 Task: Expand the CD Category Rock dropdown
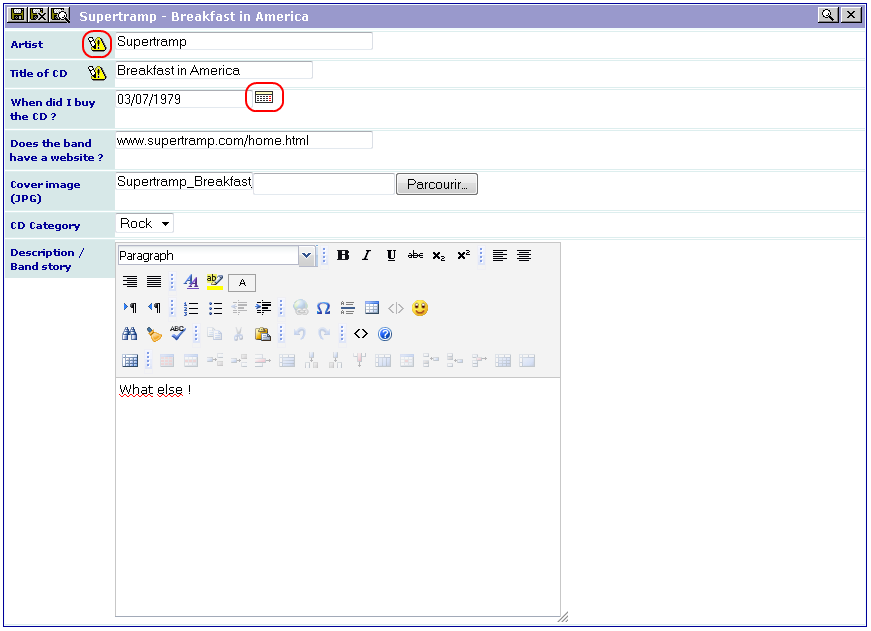pos(144,223)
